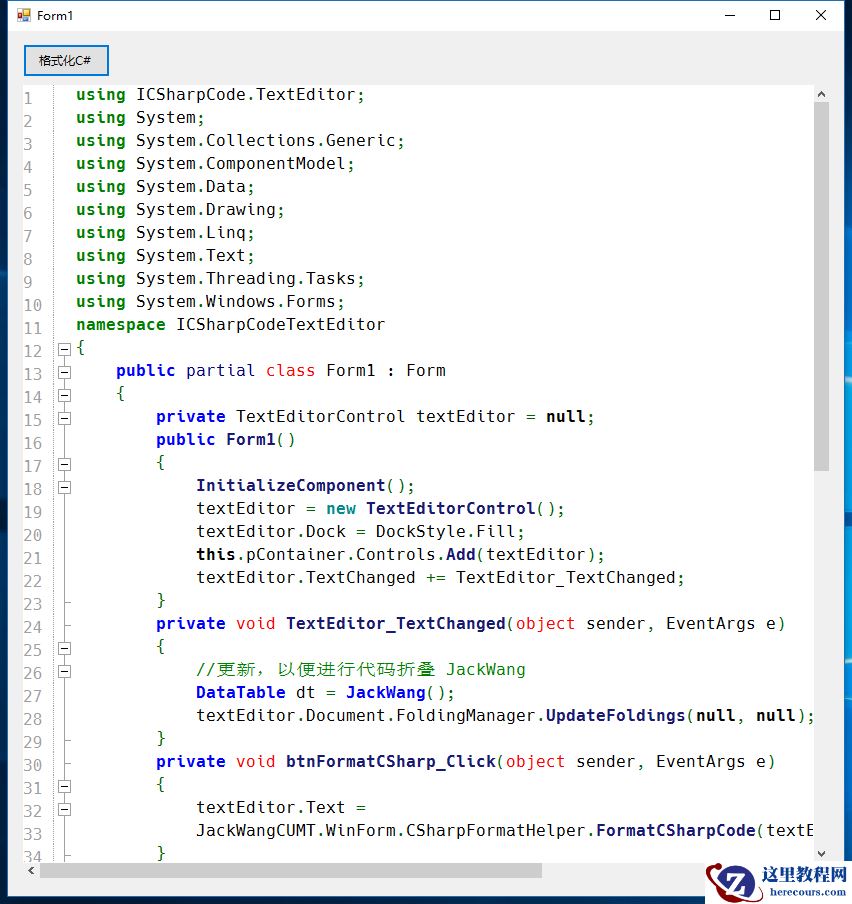Click the Form1 application icon in the title bar
Viewport: 852px width, 904px height.
tap(24, 15)
